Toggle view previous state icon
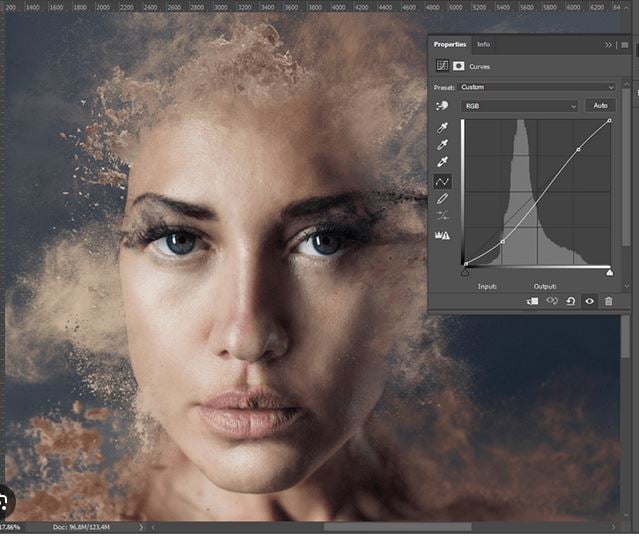 point(551,301)
